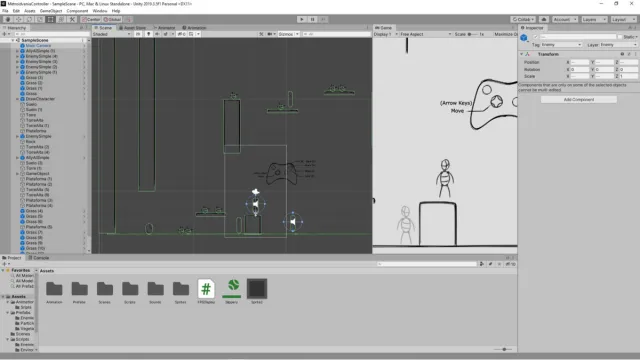
Task: Expand EnemySimple (4) in Hierarchy
Action: click(x=17, y=56)
